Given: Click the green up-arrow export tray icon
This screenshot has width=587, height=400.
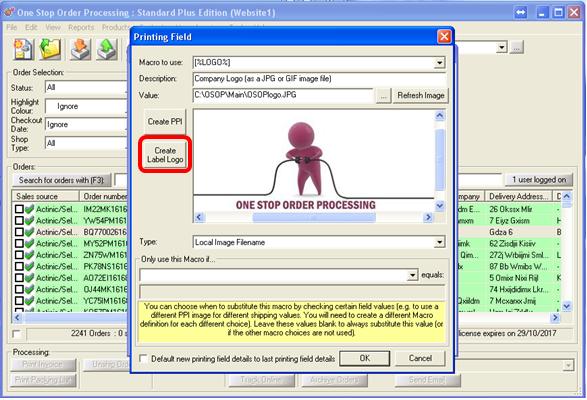Looking at the screenshot, I should [x=107, y=49].
